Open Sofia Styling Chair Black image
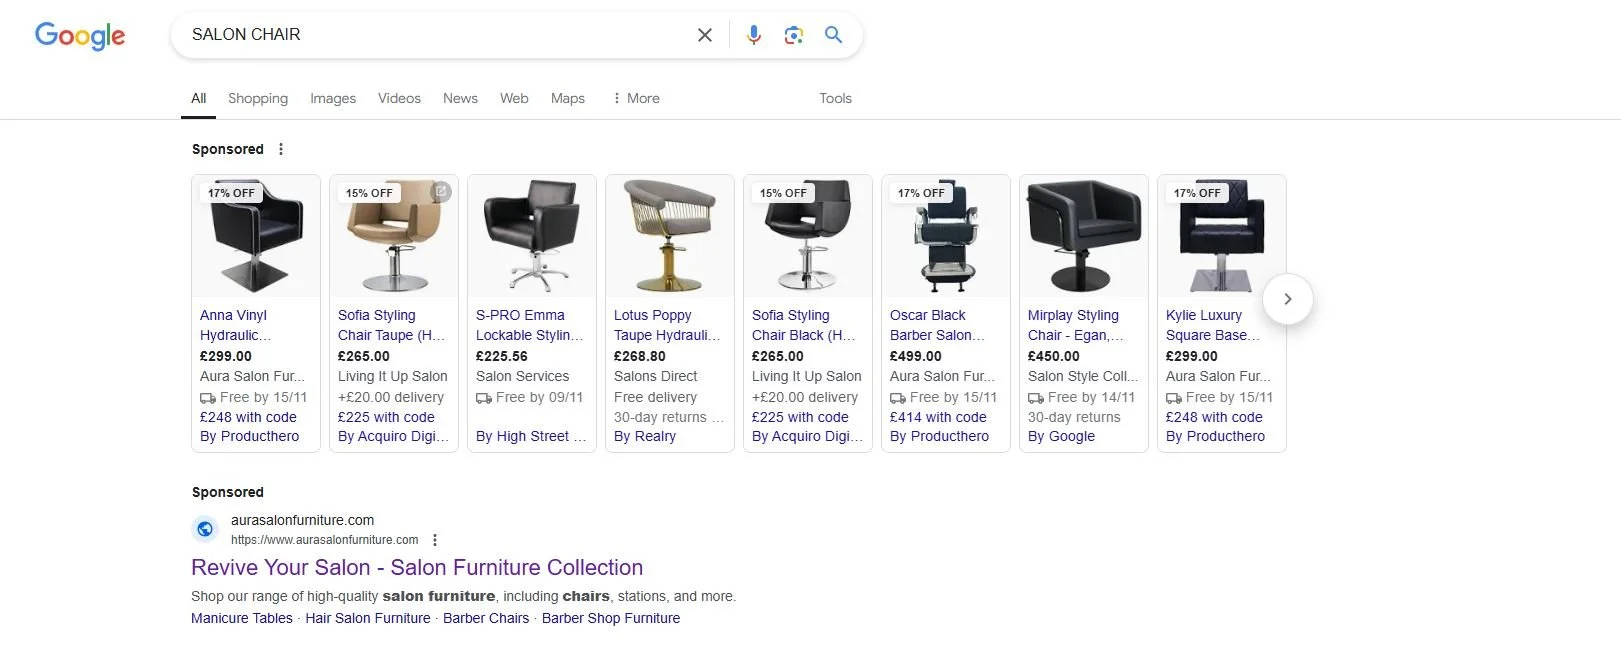Image resolution: width=1621 pixels, height=651 pixels. pyautogui.click(x=808, y=236)
